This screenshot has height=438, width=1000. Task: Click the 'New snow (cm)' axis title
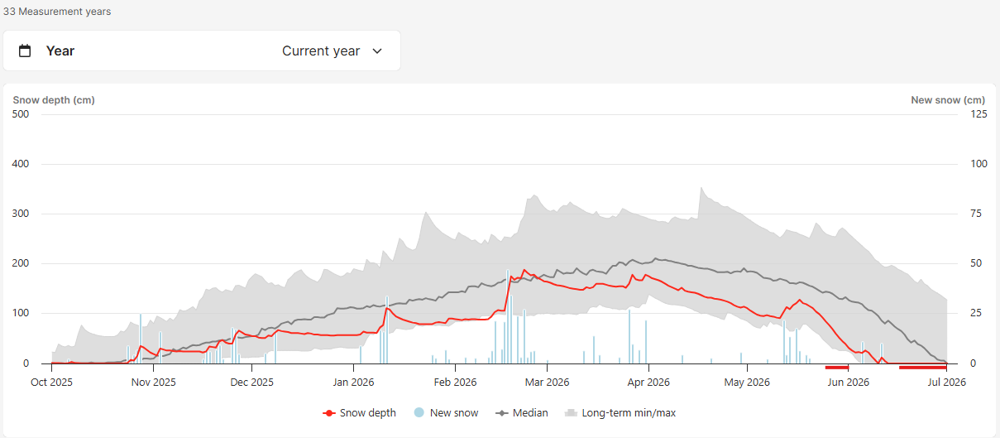(x=948, y=100)
